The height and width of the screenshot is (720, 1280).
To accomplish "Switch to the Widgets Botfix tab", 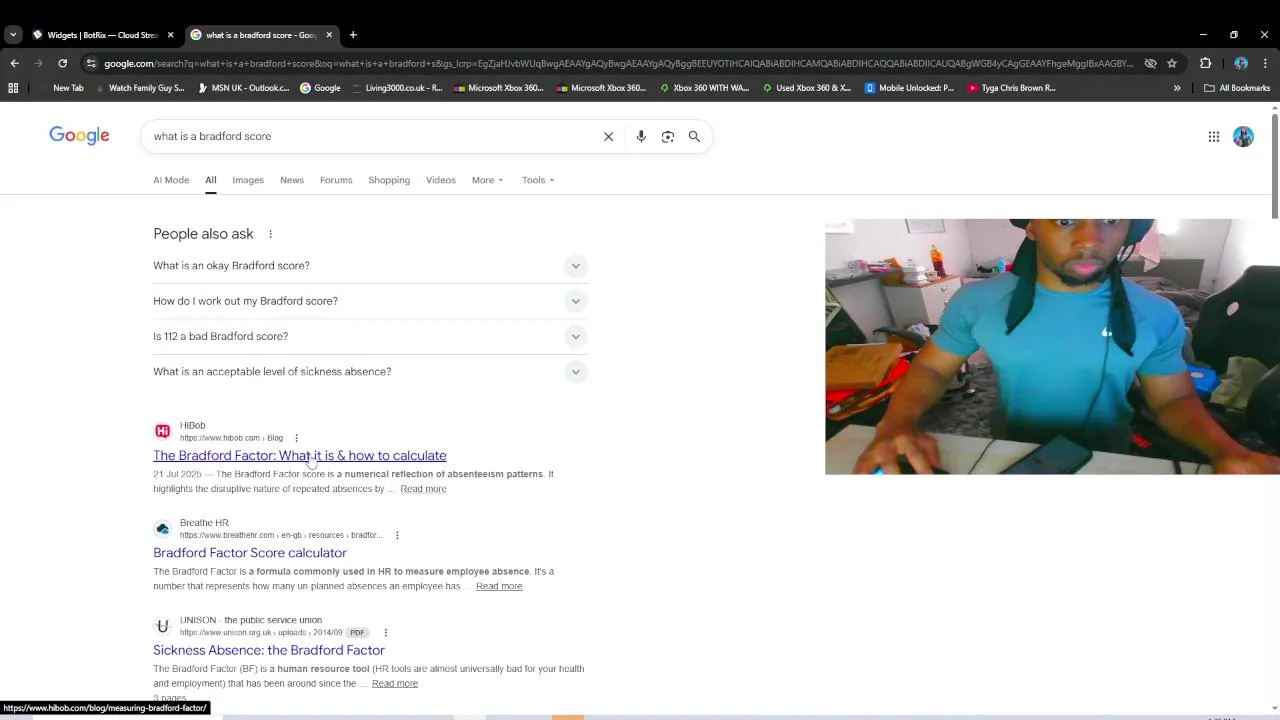I will point(103,35).
